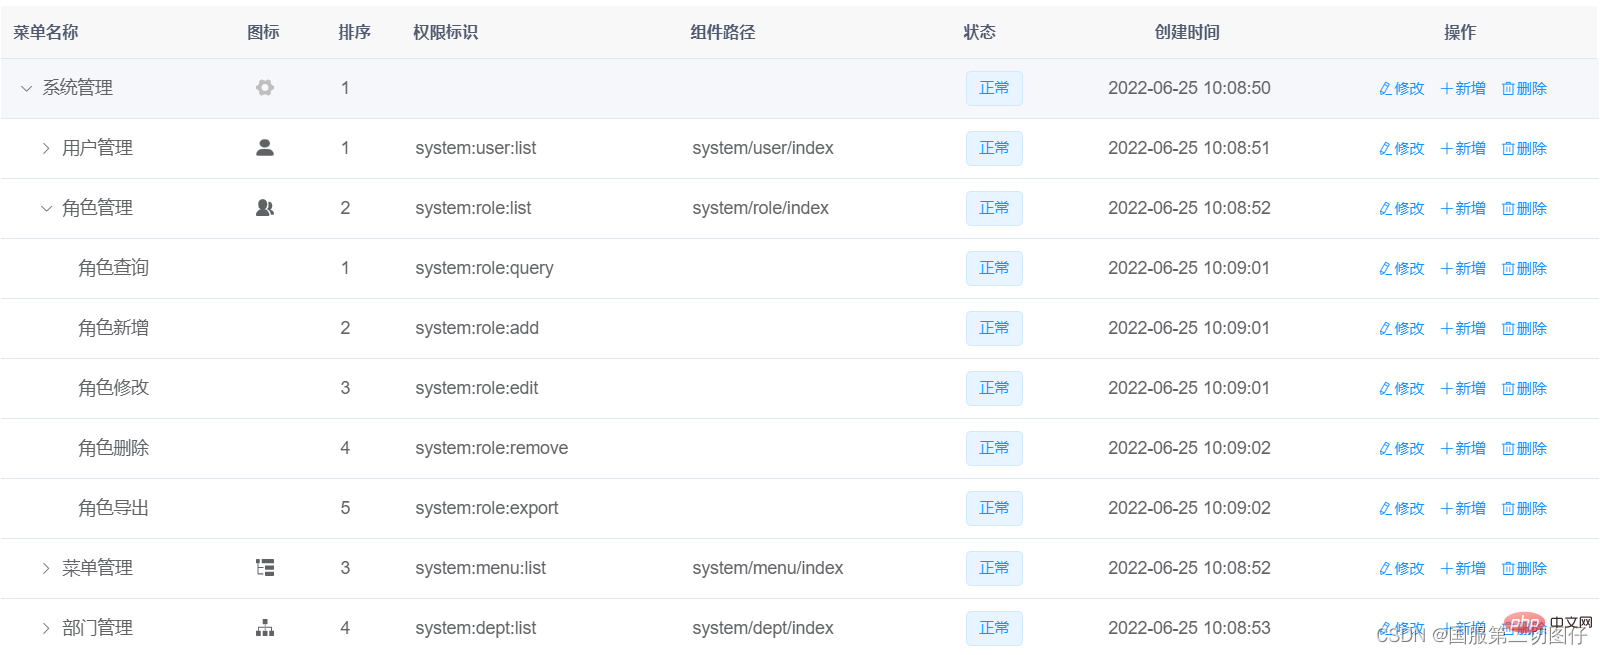Expand the 菜单管理 row chevron
1603x655 pixels.
pos(46,569)
